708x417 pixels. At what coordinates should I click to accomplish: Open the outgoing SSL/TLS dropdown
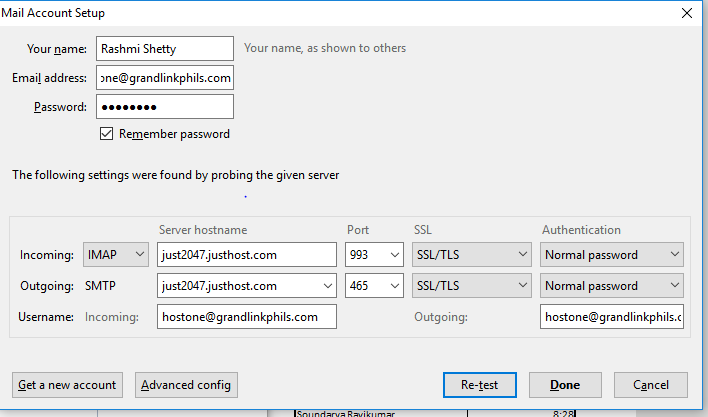pyautogui.click(x=471, y=286)
